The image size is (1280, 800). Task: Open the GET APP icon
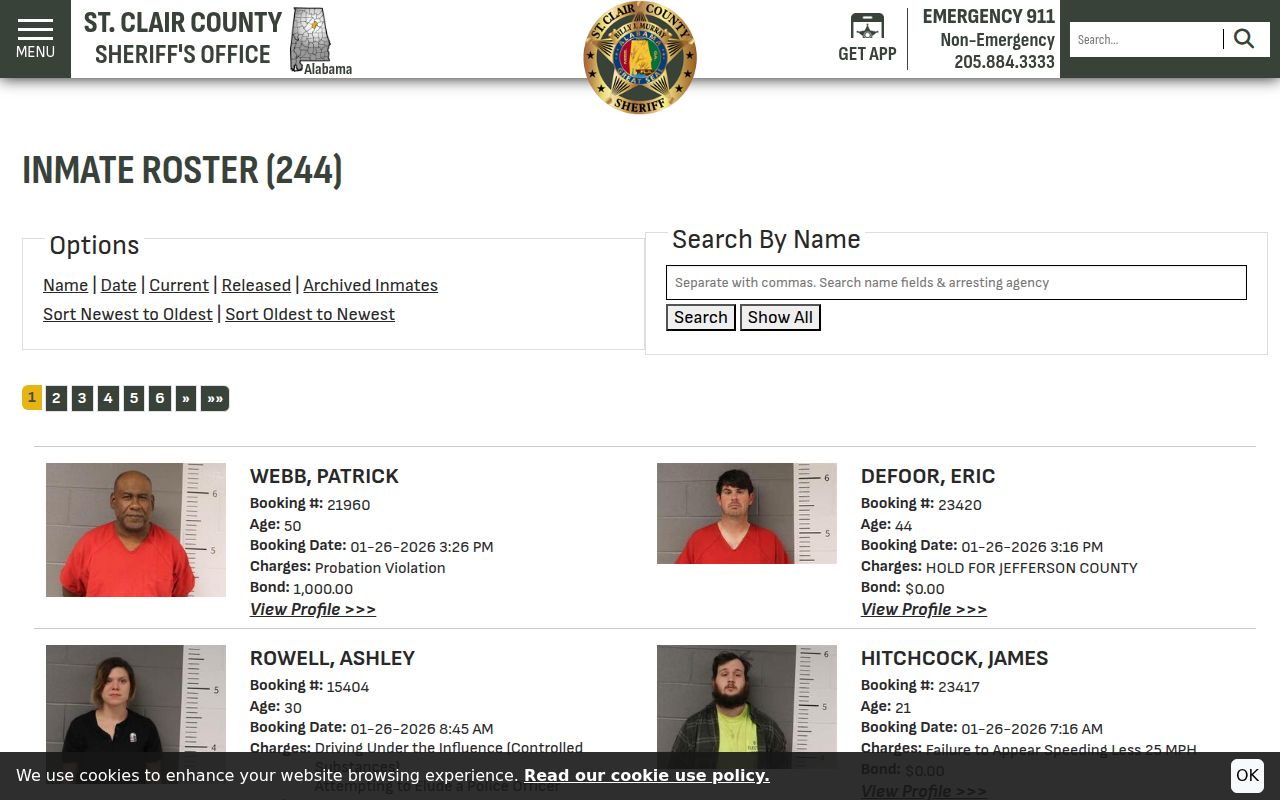coord(867,38)
